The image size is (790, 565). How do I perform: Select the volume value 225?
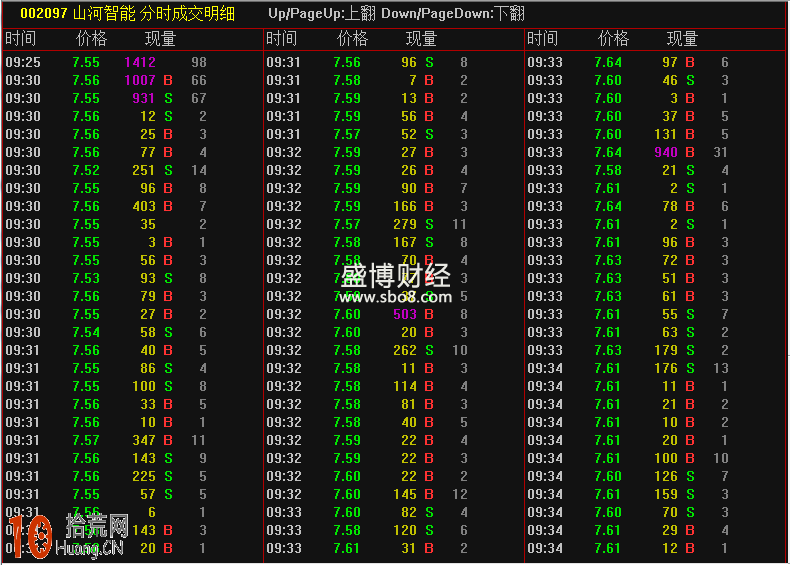pyautogui.click(x=144, y=476)
